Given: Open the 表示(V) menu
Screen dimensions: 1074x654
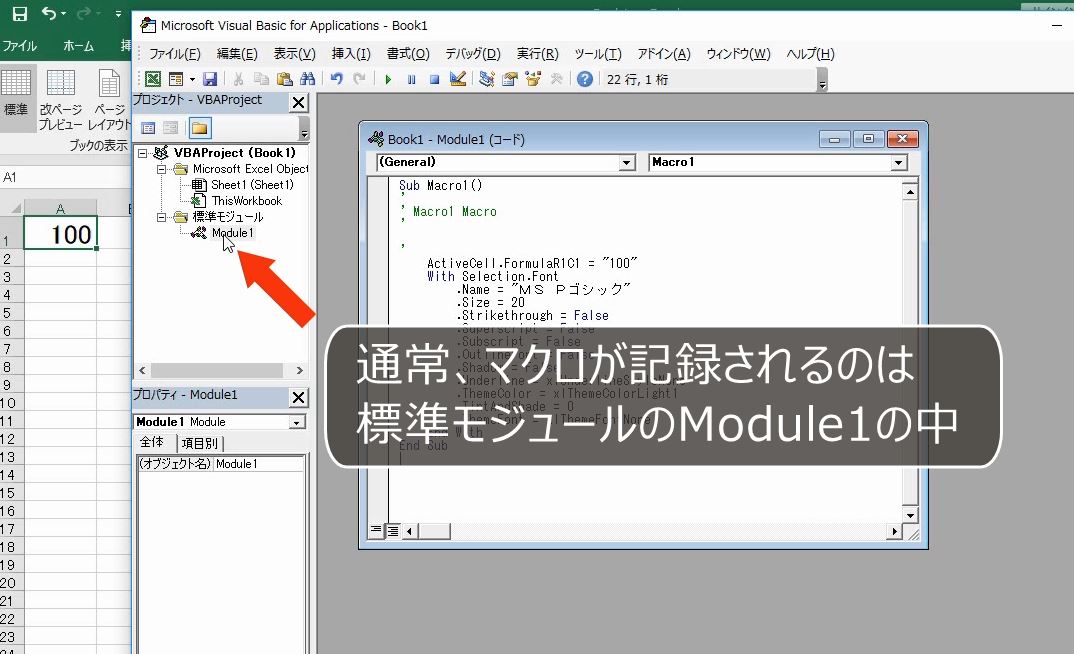Looking at the screenshot, I should click(x=295, y=53).
